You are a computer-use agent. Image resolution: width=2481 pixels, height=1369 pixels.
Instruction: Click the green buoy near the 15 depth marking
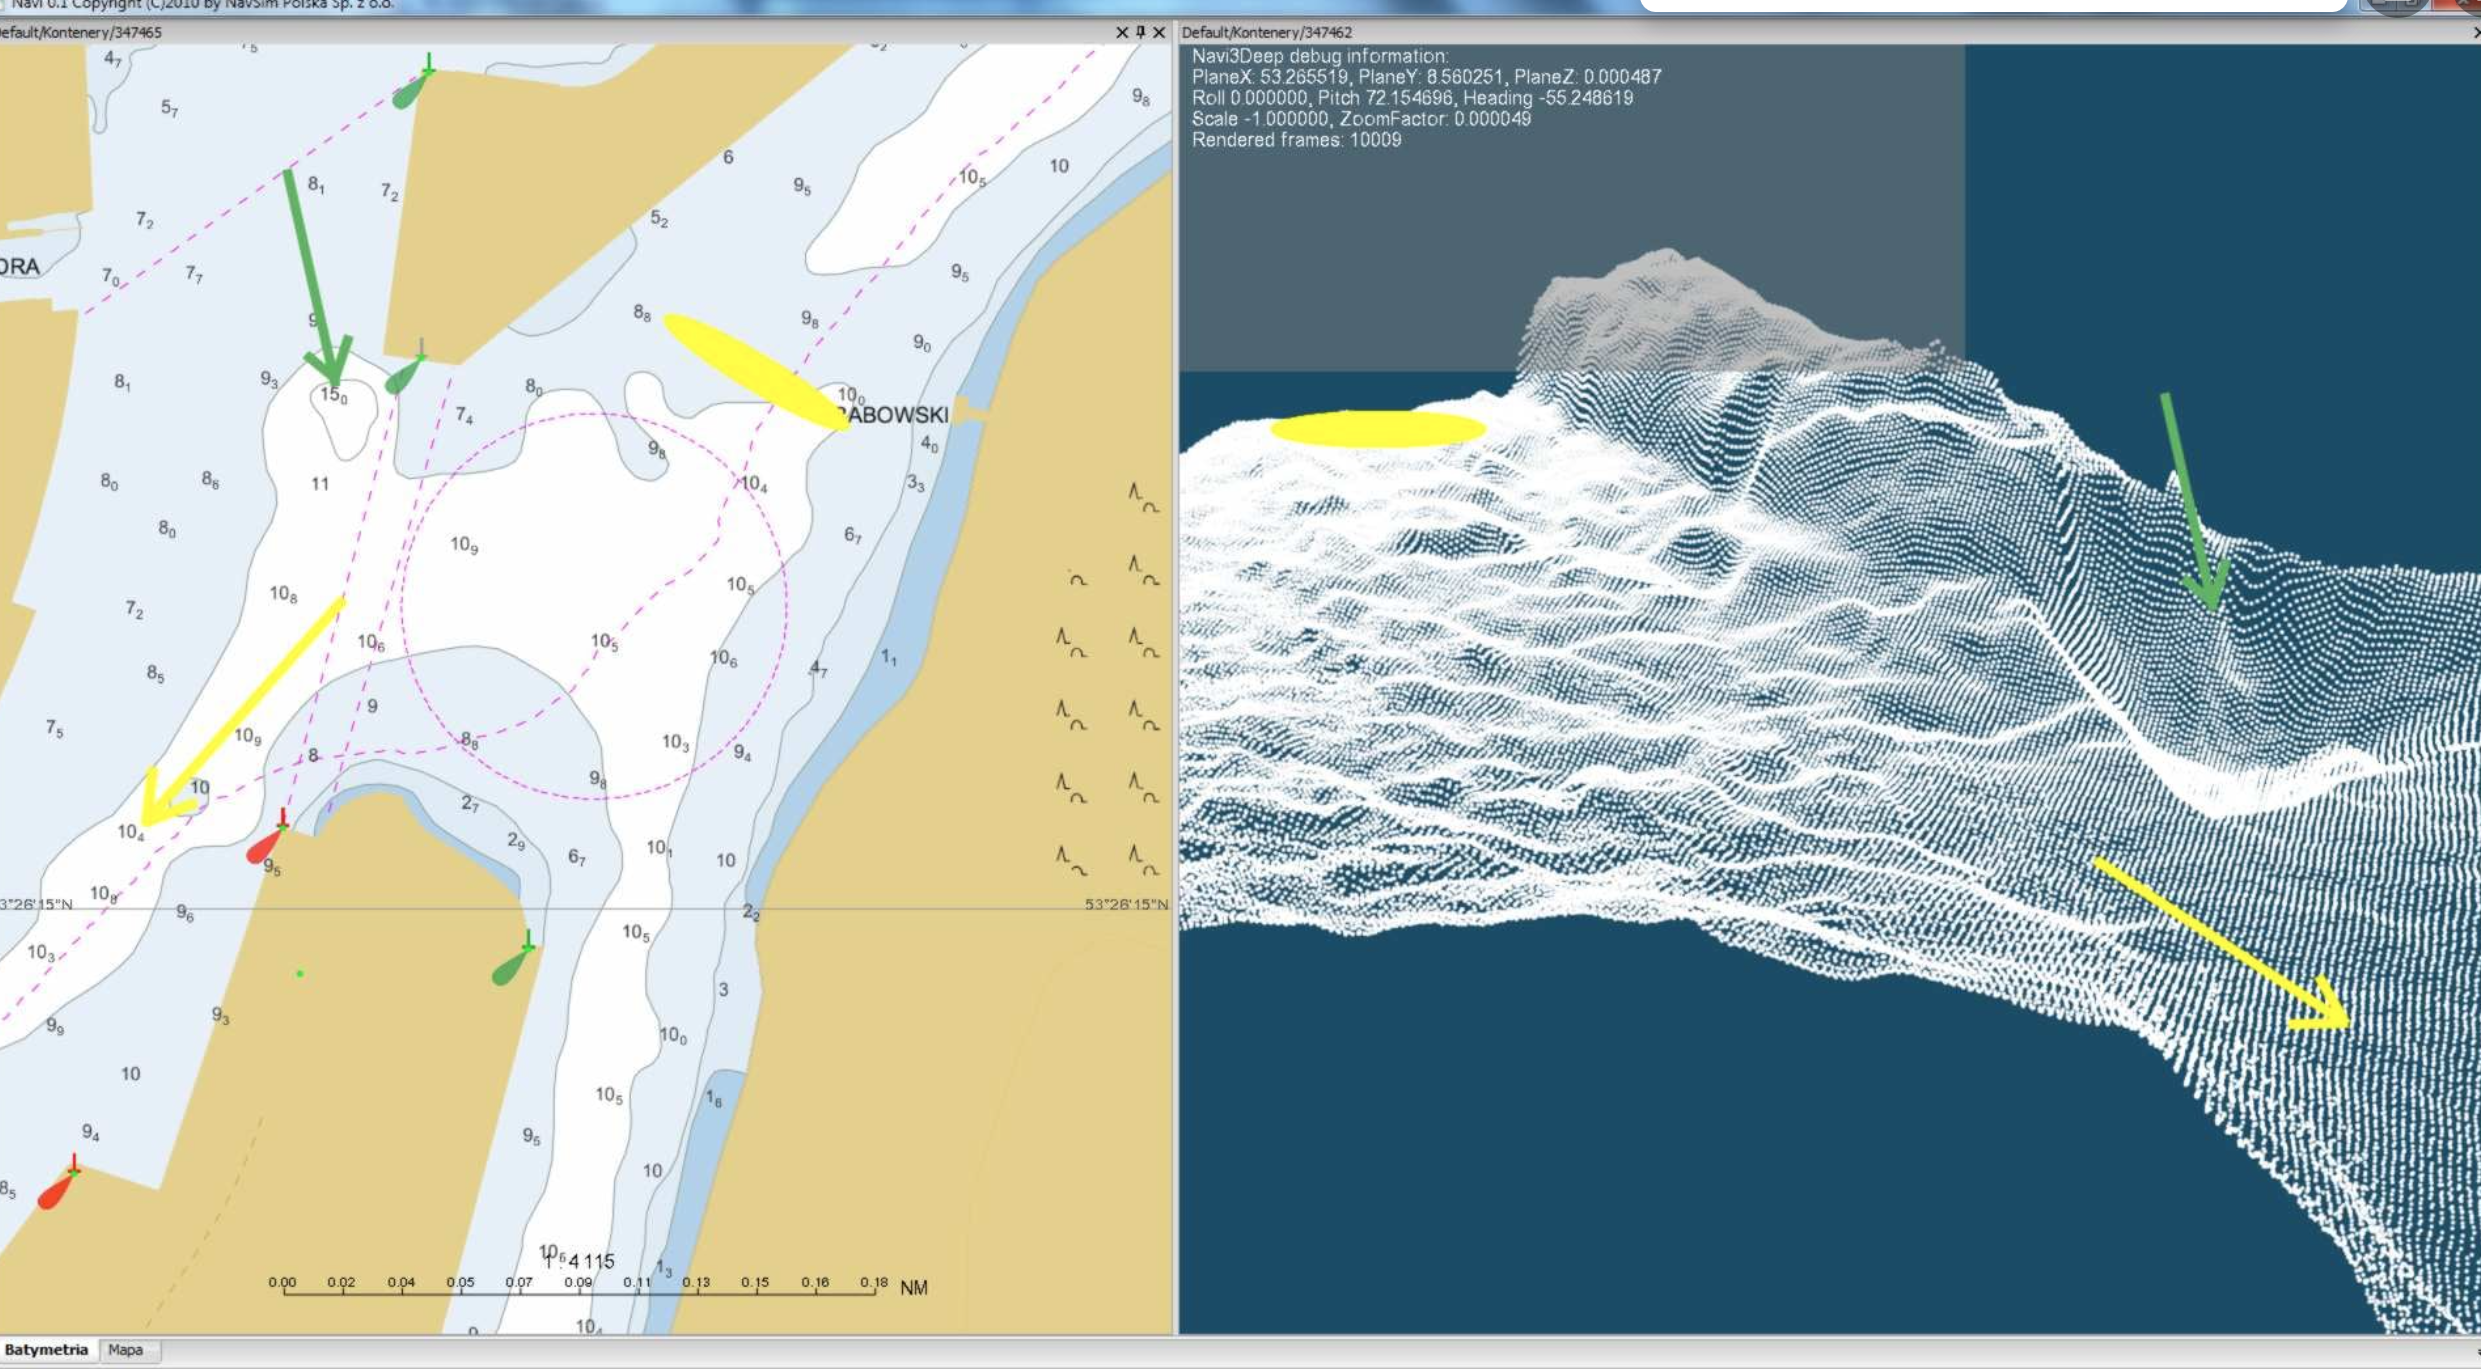coord(405,370)
